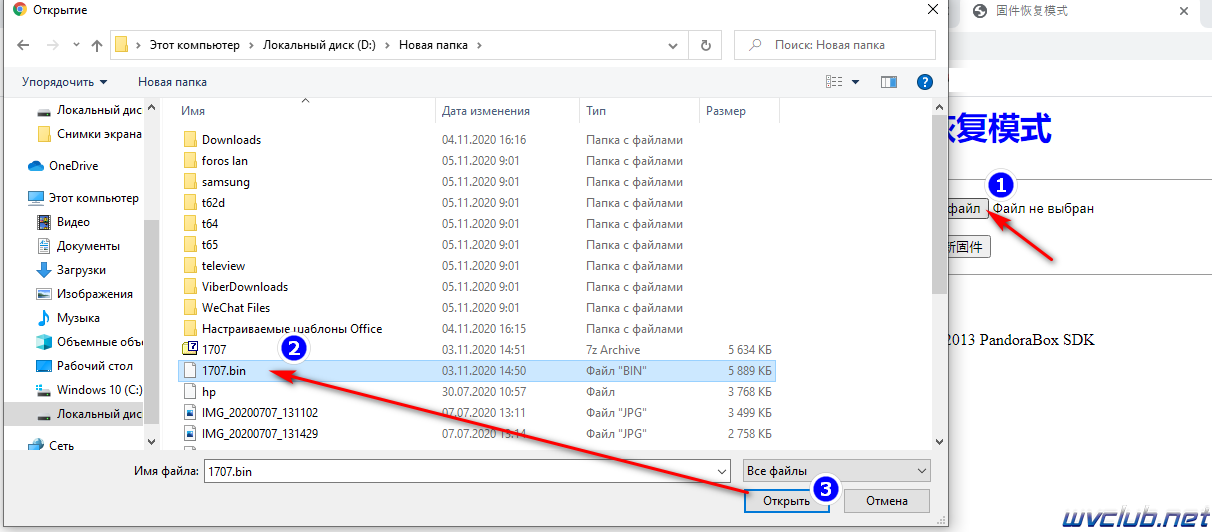Click the firmware update button in browser page
This screenshot has height=532, width=1212.
pyautogui.click(x=968, y=246)
